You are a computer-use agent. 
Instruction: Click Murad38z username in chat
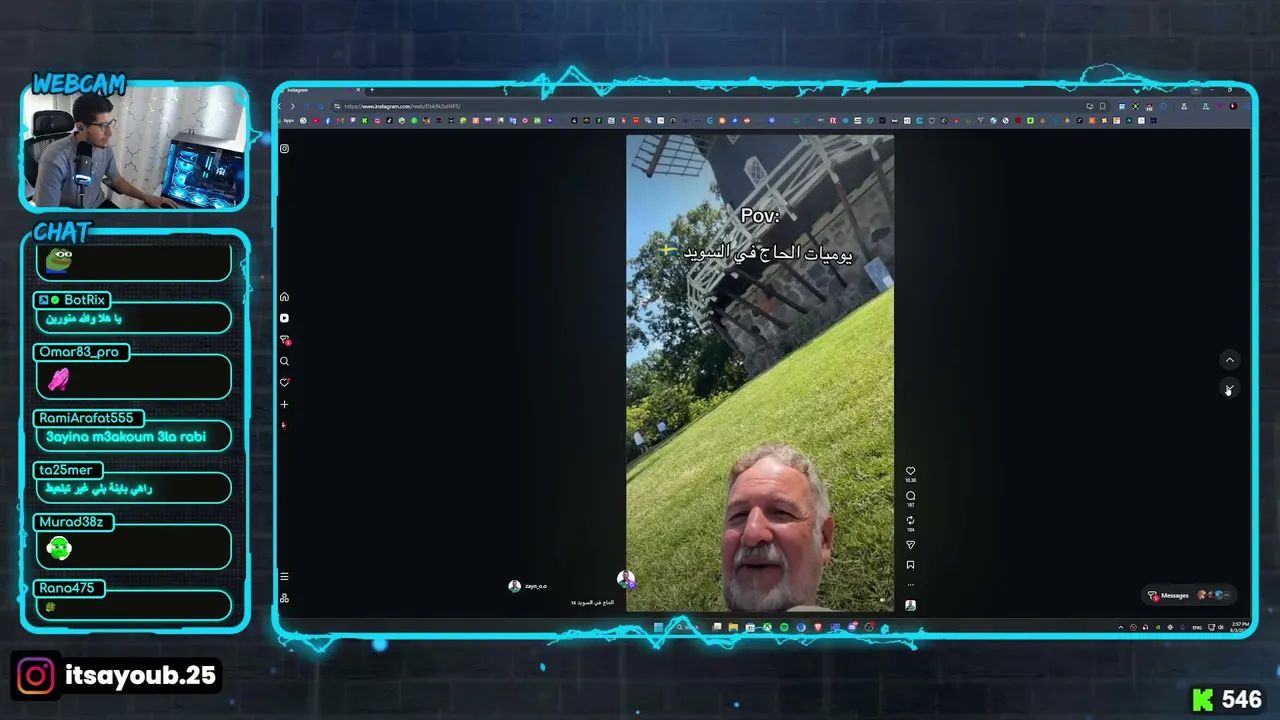click(x=72, y=522)
